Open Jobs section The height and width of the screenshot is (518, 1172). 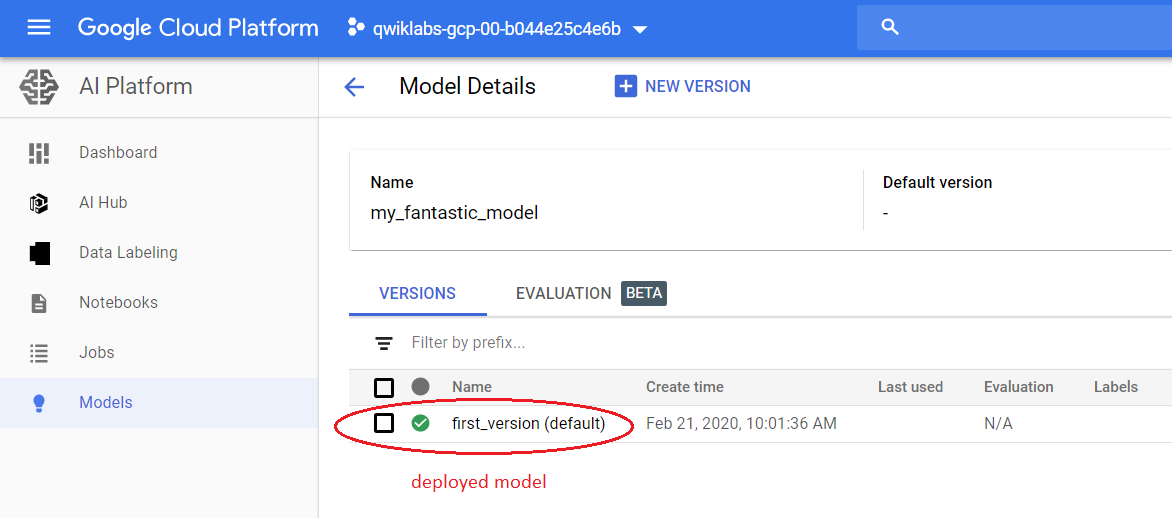coord(96,352)
